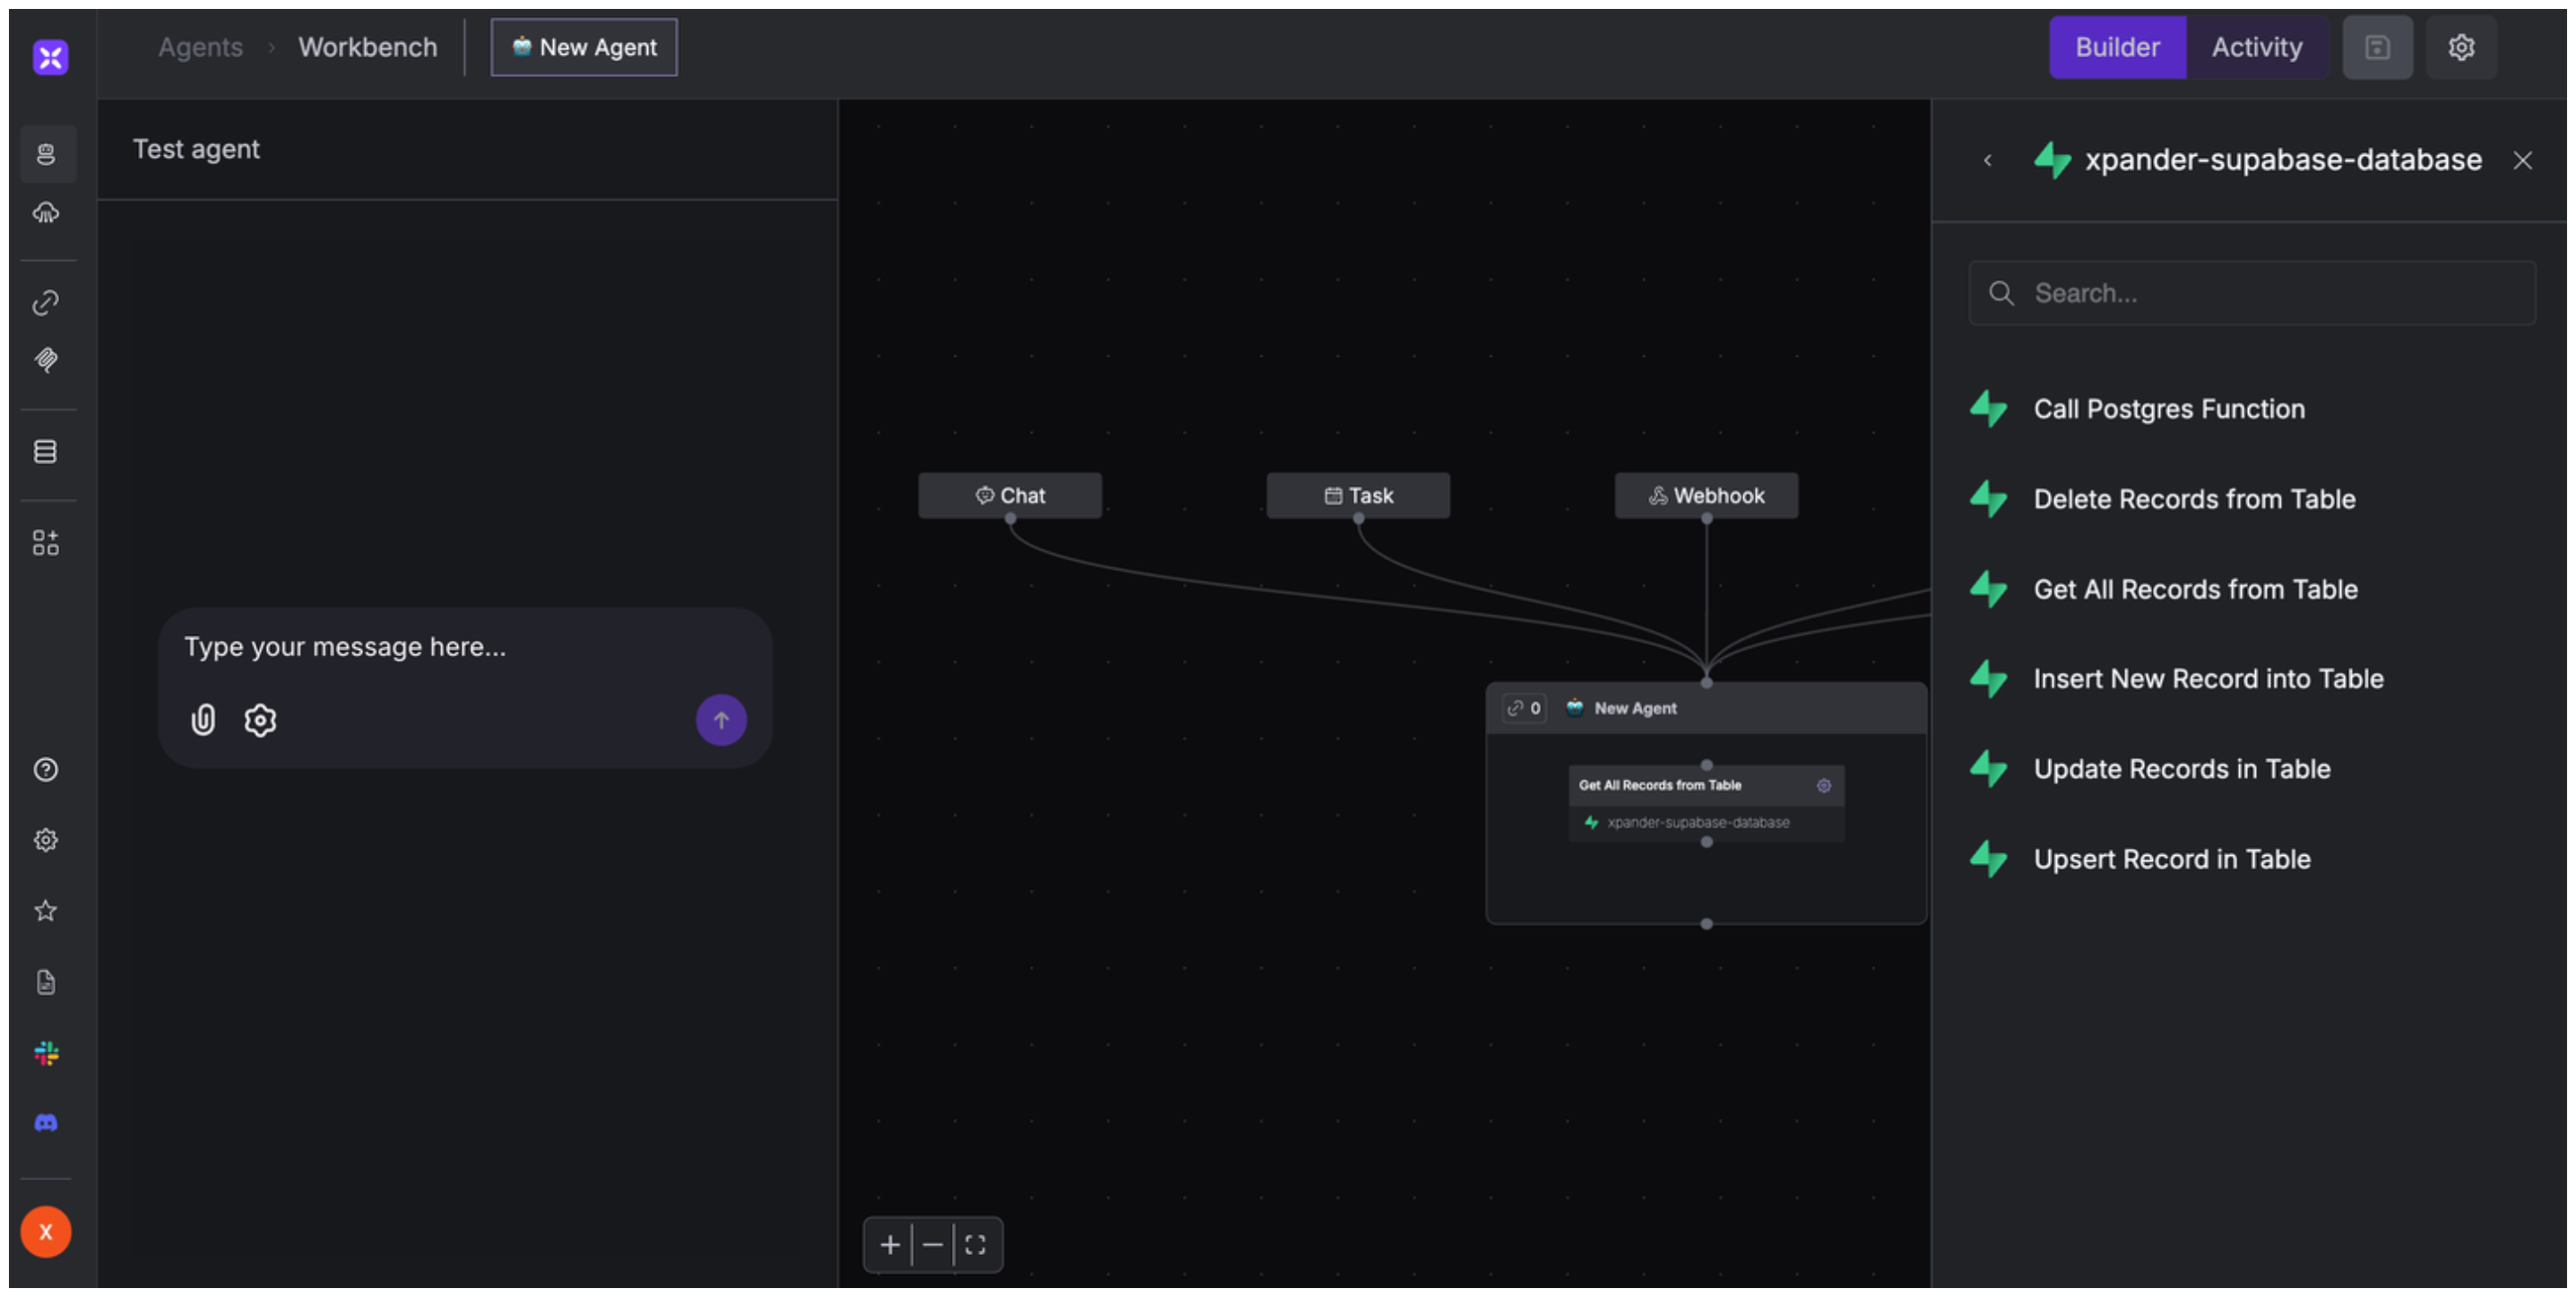Click the attachment paperclip icon in chat

pos(203,720)
